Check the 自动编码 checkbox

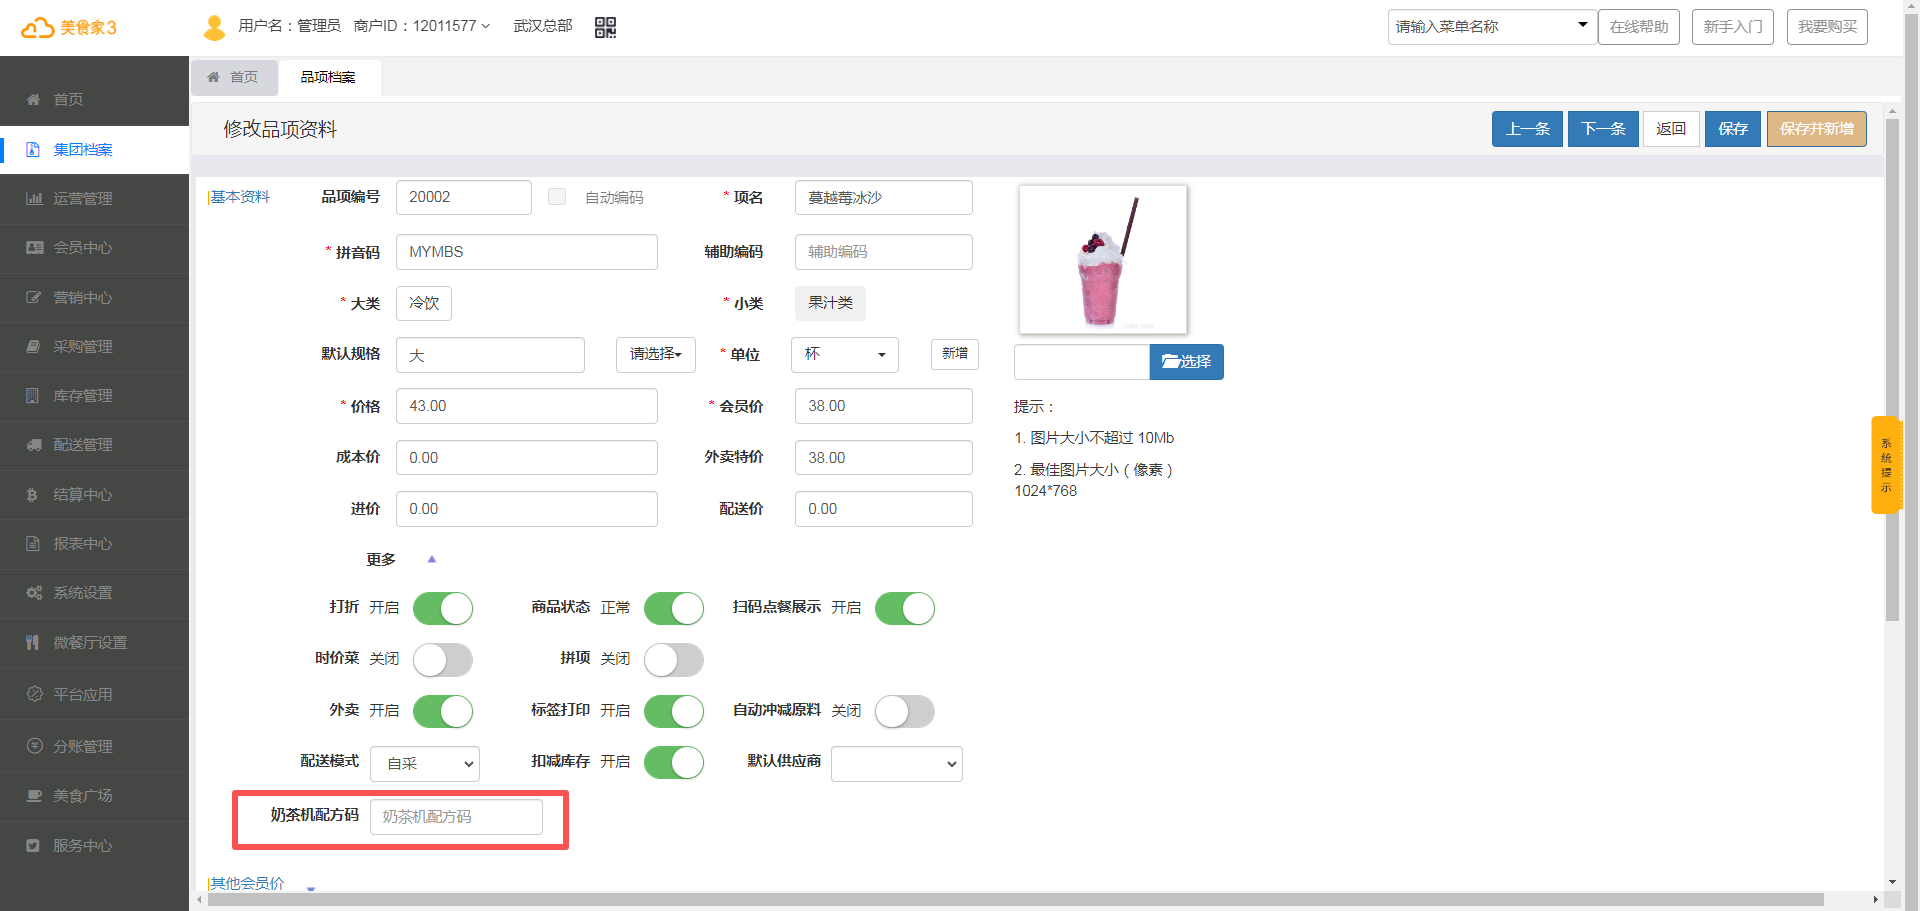click(557, 197)
